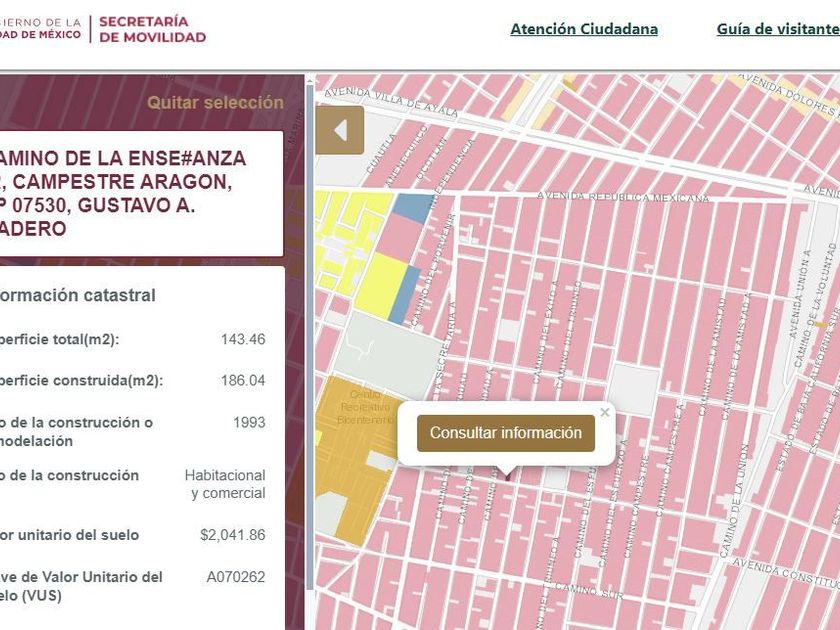
Task: Click the Camino Sur street label
Action: click(589, 590)
